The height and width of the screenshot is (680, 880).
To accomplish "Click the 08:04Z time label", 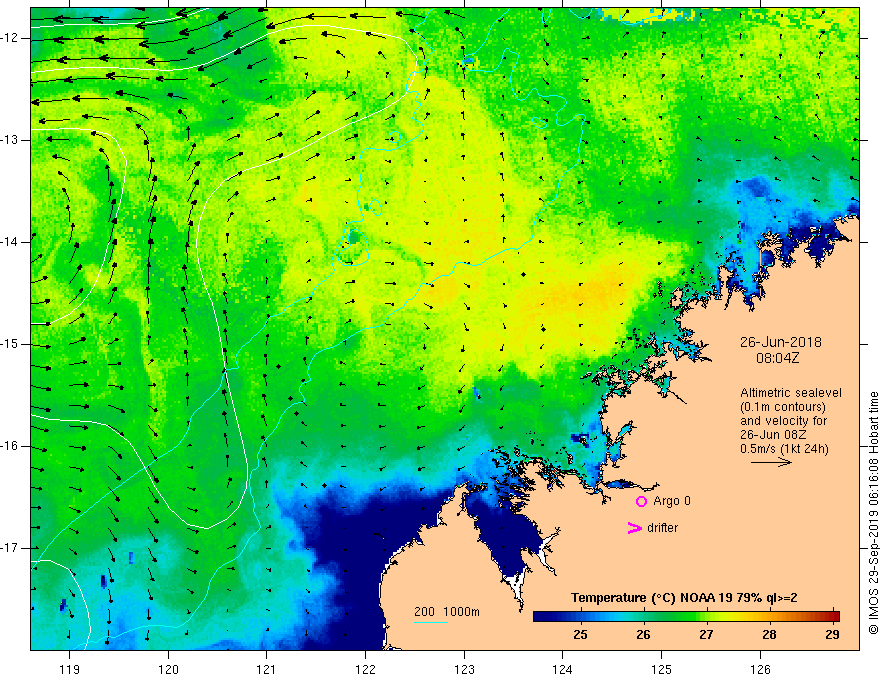I will click(x=777, y=358).
